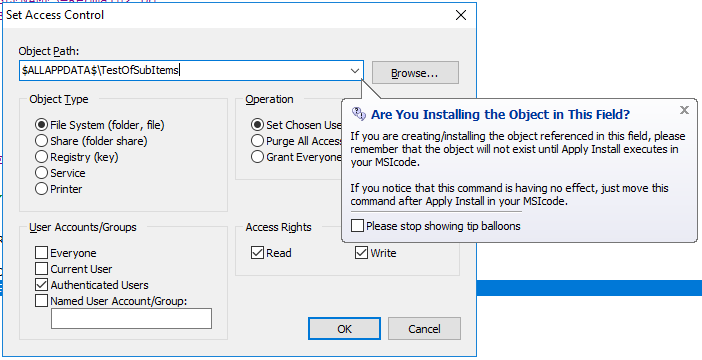Close the Set Access Control dialog
Viewport: 702px width, 360px height.
(x=461, y=15)
